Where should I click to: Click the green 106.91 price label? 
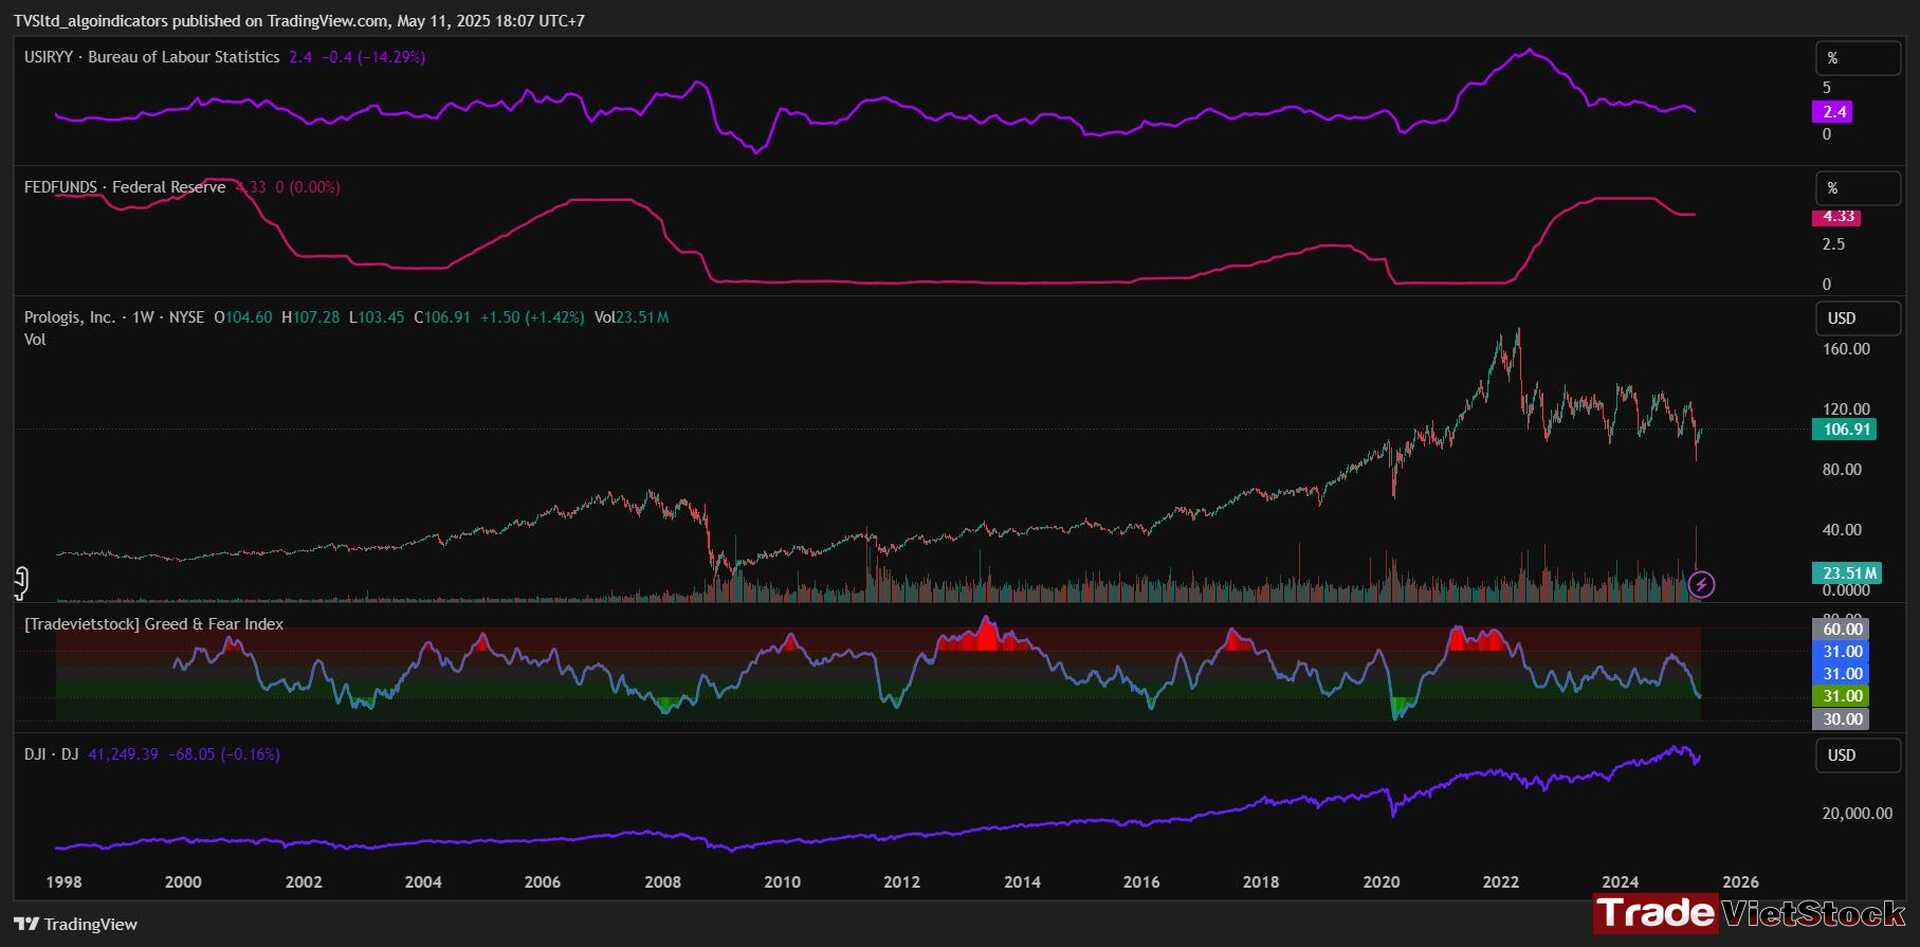point(1844,429)
